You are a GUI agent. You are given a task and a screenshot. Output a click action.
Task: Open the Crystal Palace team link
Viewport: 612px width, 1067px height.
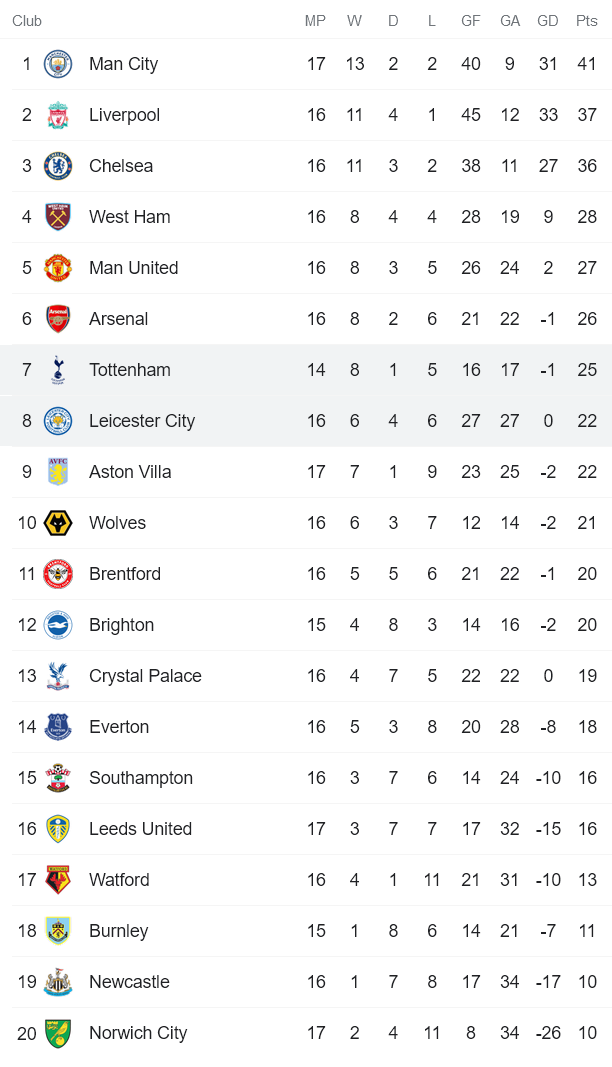(145, 676)
